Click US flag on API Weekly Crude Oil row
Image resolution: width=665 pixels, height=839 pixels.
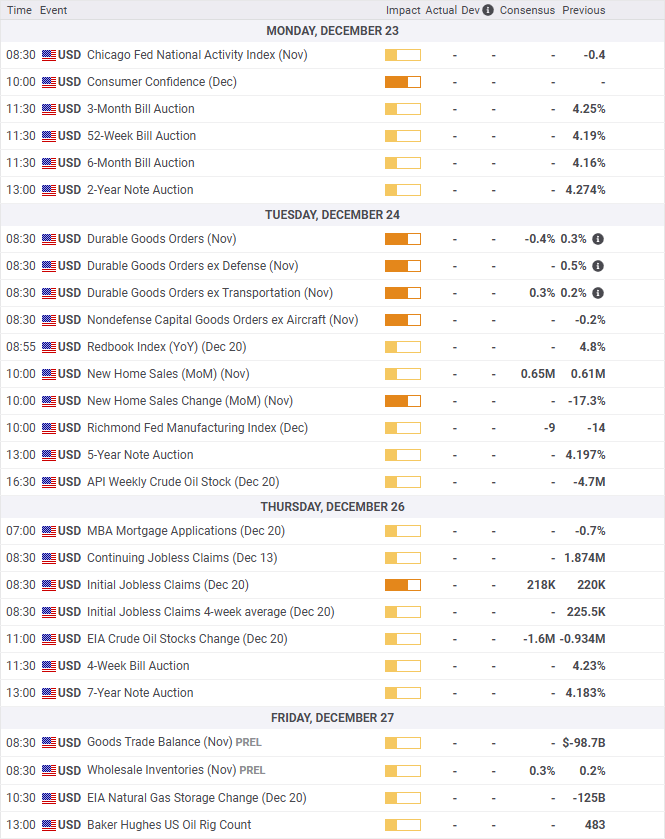coord(49,482)
